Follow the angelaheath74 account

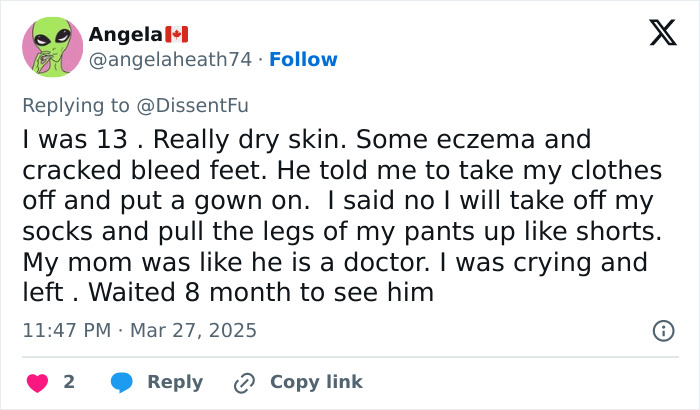tap(303, 60)
